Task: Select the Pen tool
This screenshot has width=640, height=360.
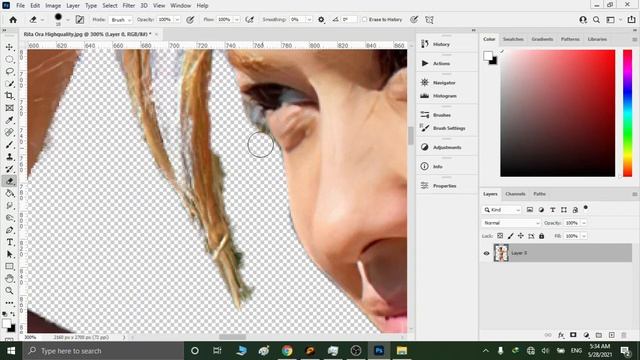Action: tap(9, 230)
